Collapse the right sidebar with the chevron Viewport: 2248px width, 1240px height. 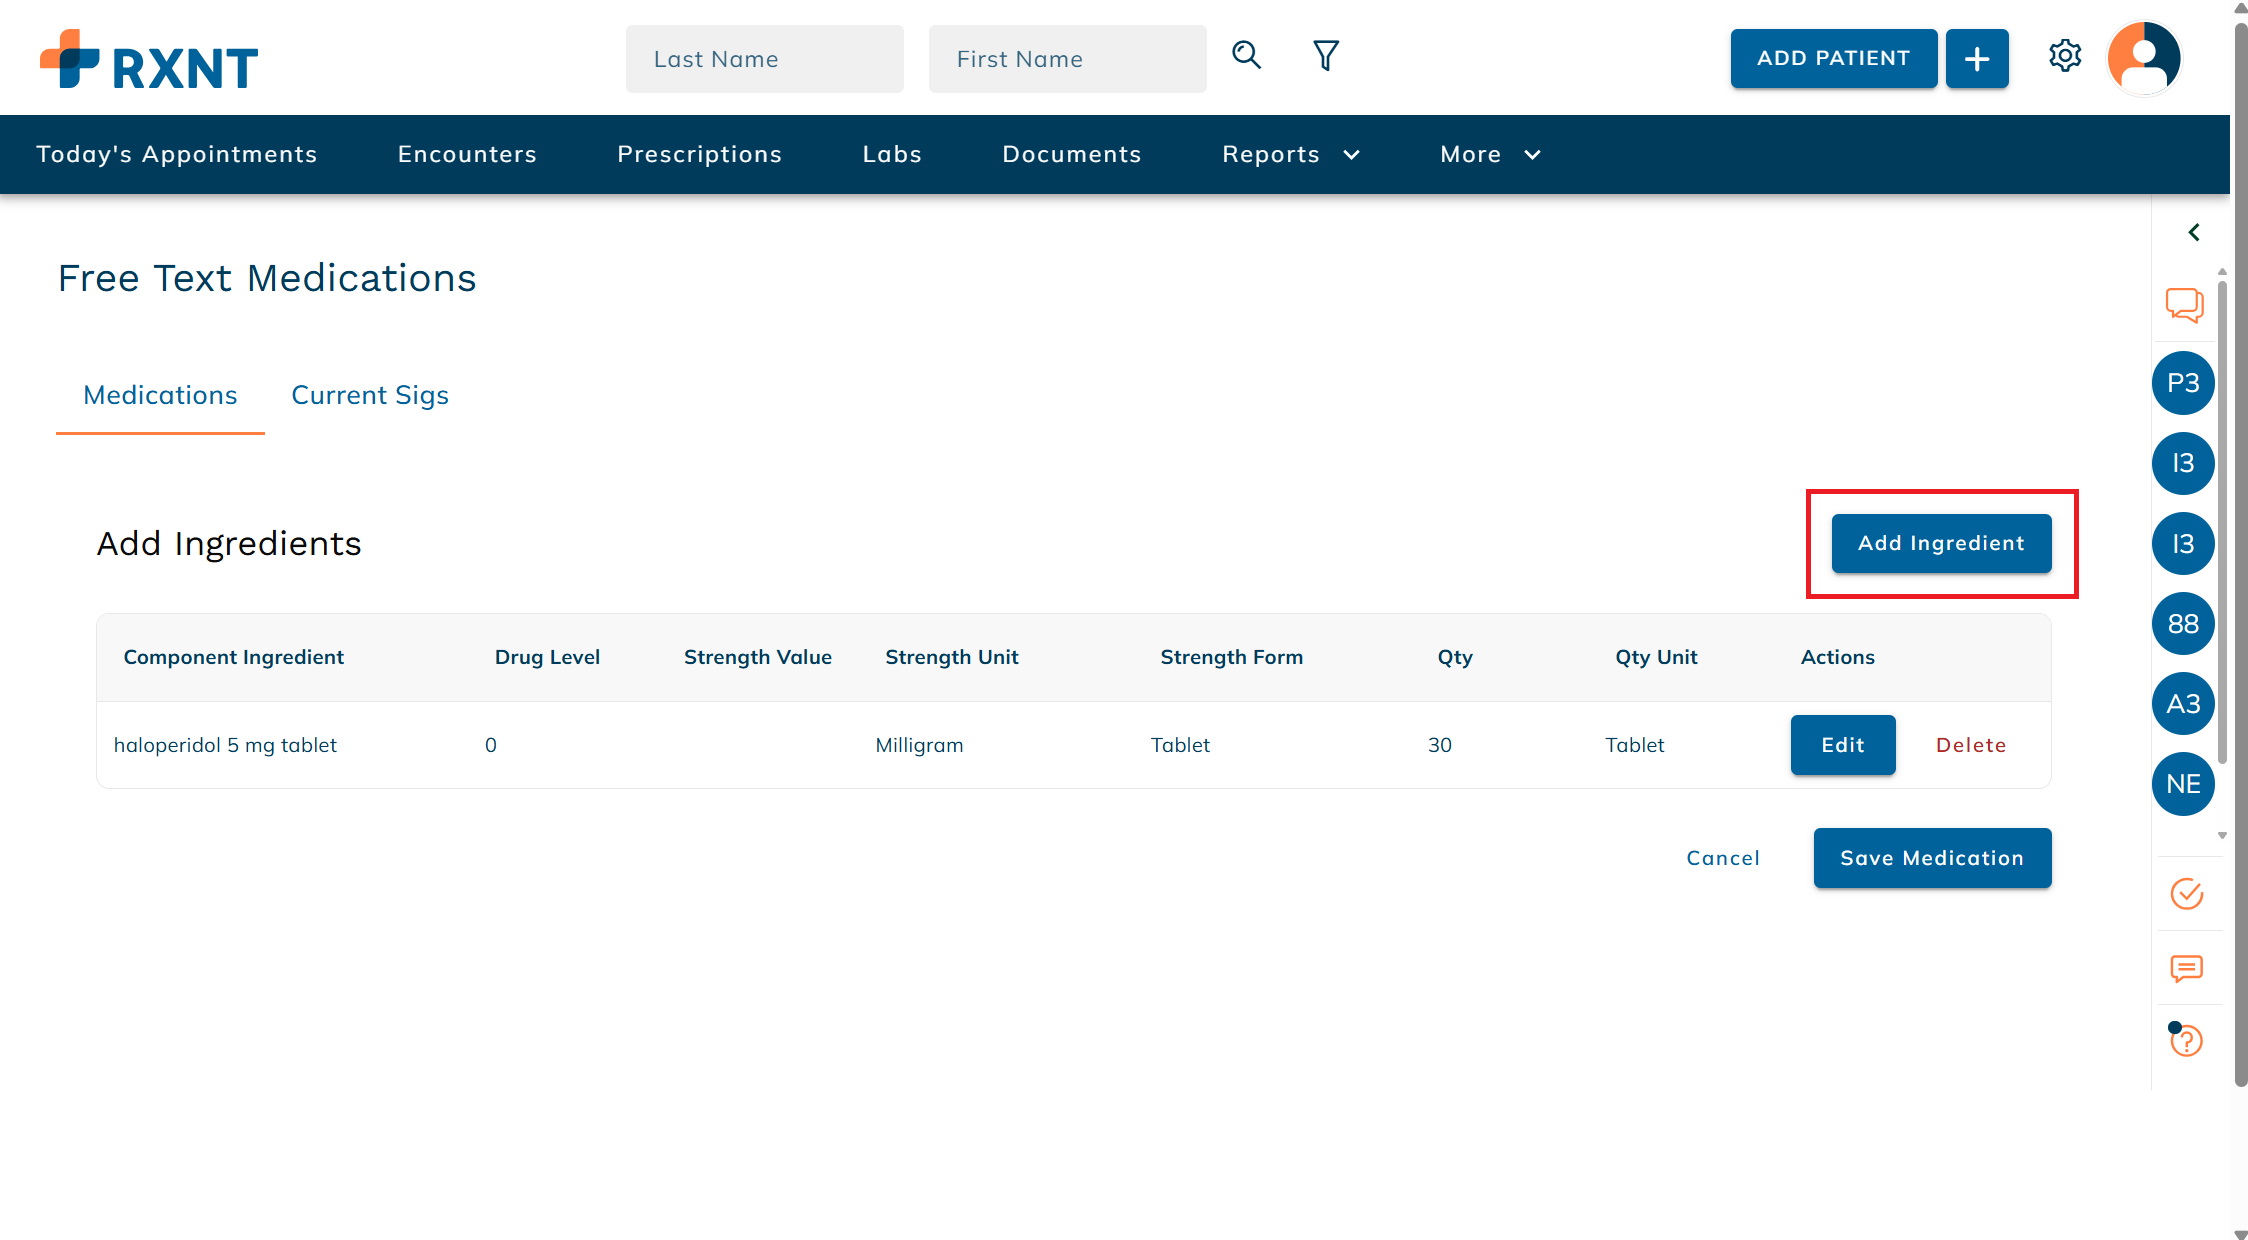coord(2194,232)
